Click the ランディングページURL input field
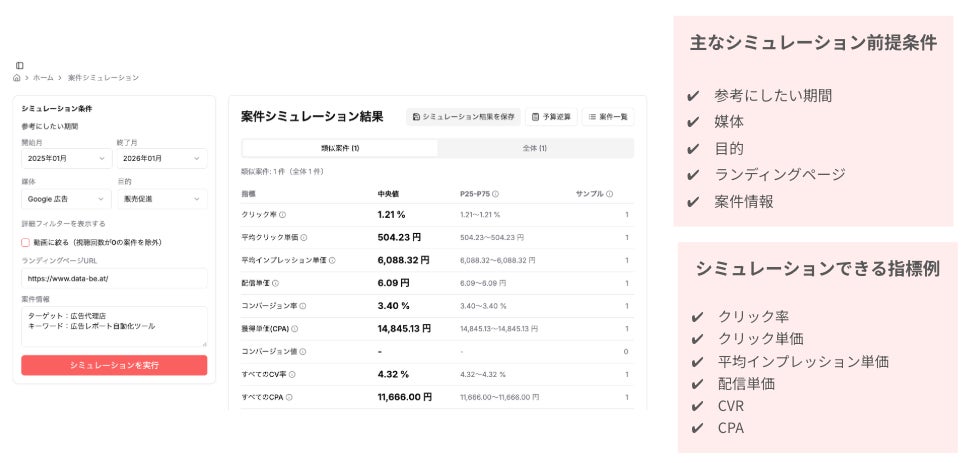 [114, 278]
